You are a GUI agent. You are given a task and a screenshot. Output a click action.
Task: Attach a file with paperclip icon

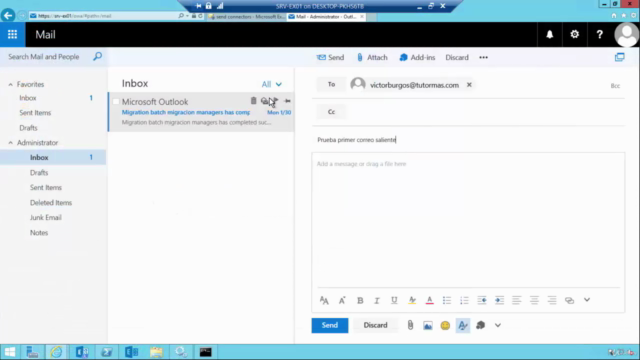pyautogui.click(x=410, y=325)
